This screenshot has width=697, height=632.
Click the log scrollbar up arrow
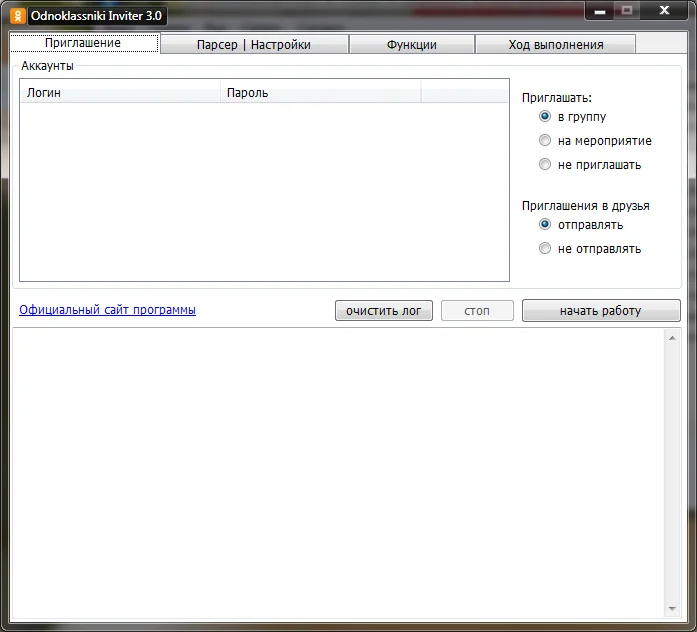click(672, 338)
